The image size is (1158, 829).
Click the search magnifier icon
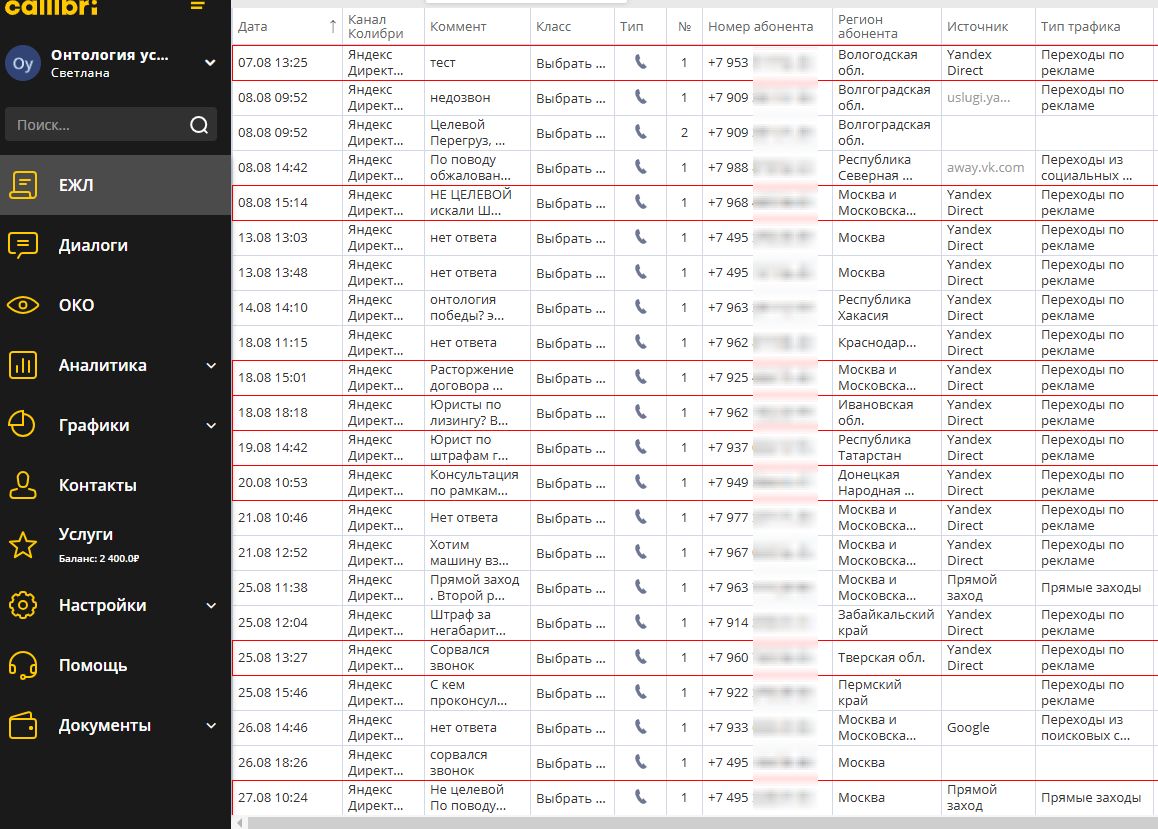(x=199, y=125)
